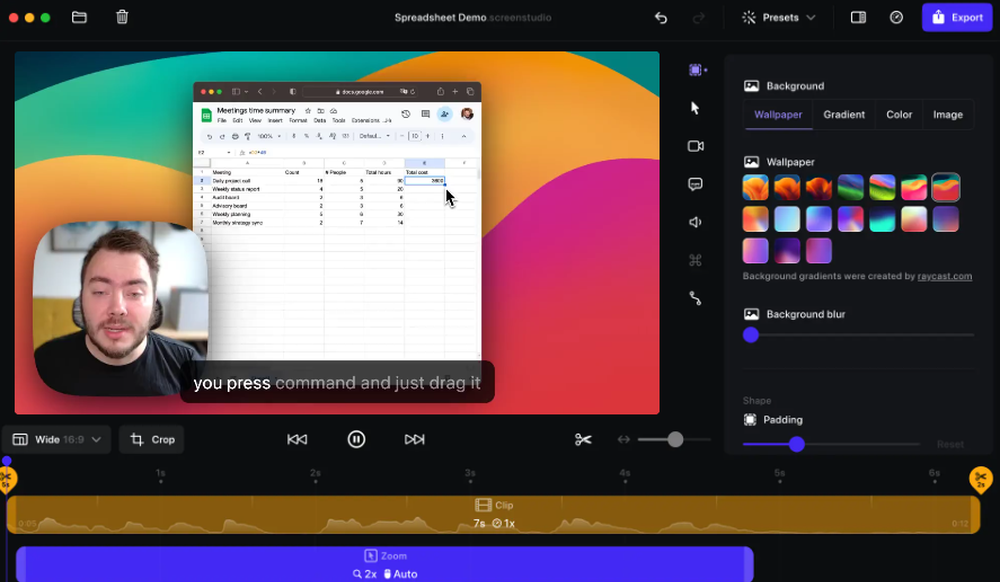Viewport: 1000px width, 582px height.
Task: Click the Padding slider handle
Action: tap(797, 444)
